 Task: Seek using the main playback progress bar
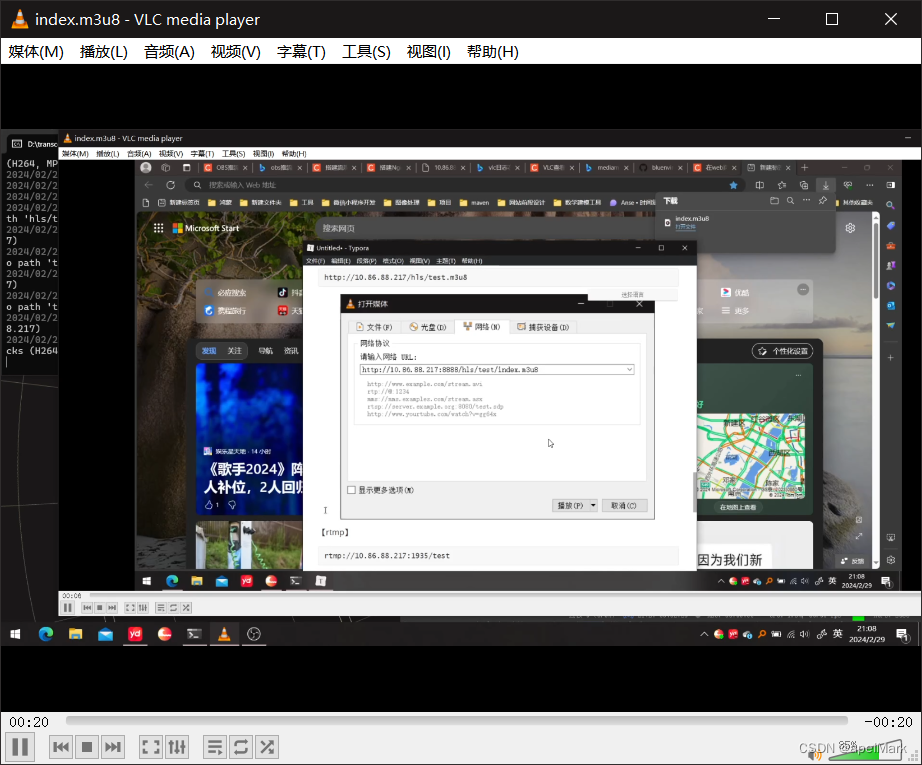(x=456, y=720)
